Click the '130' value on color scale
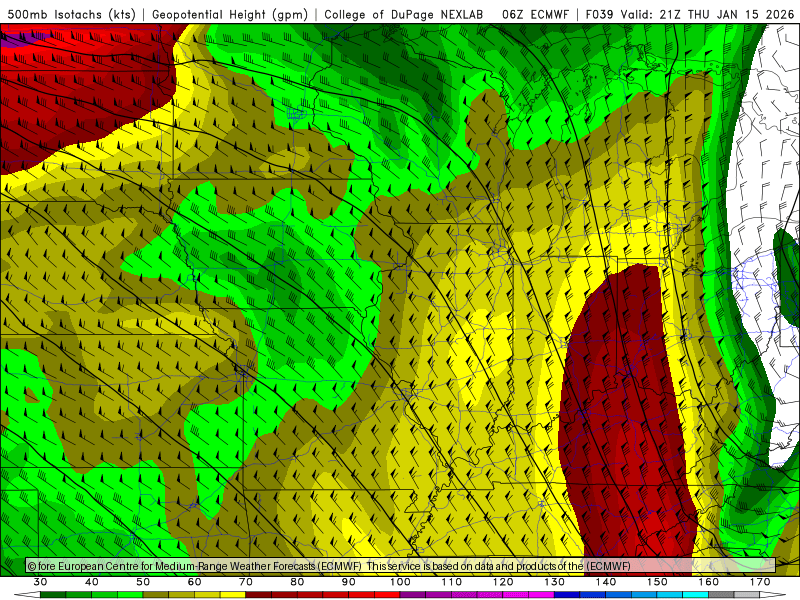The image size is (800, 600). (555, 582)
